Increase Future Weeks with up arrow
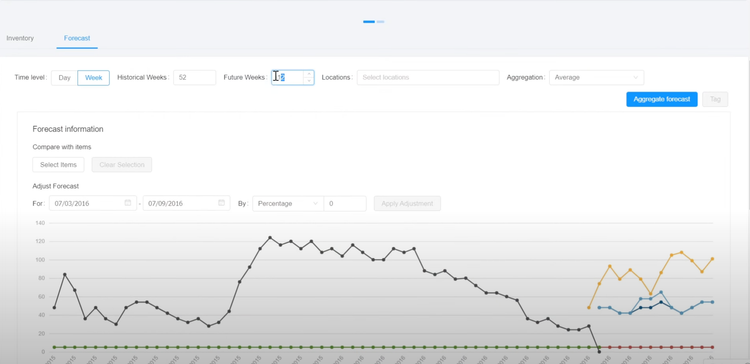Viewport: 750px width, 364px height. (309, 74)
